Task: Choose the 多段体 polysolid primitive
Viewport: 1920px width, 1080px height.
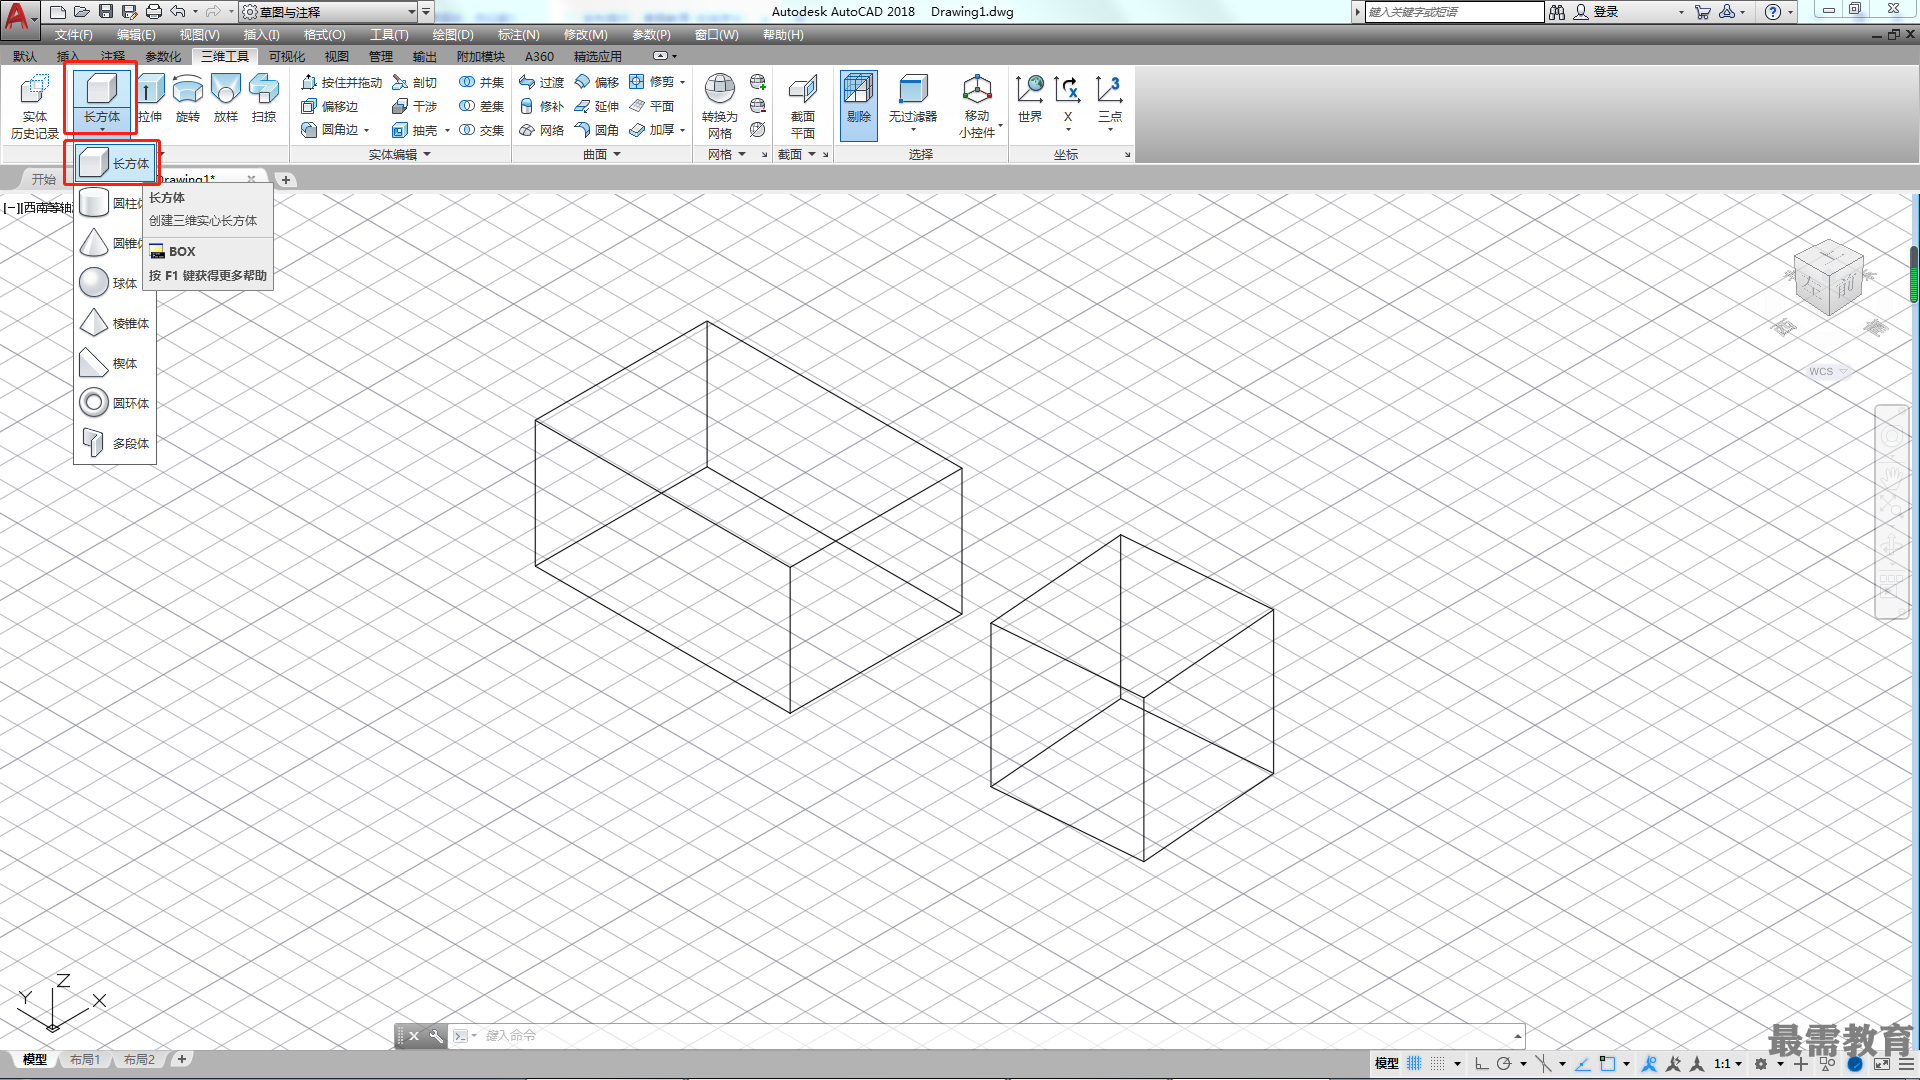Action: tap(114, 443)
